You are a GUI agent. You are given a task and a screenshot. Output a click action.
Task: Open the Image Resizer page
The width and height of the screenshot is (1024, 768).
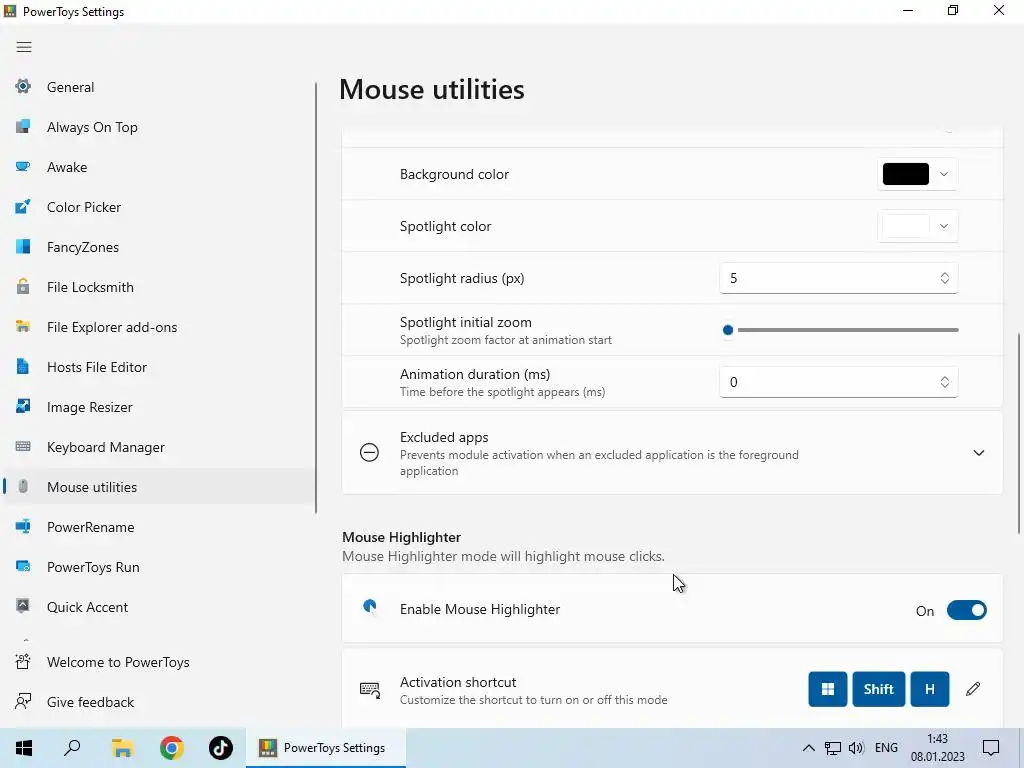[x=160, y=407]
